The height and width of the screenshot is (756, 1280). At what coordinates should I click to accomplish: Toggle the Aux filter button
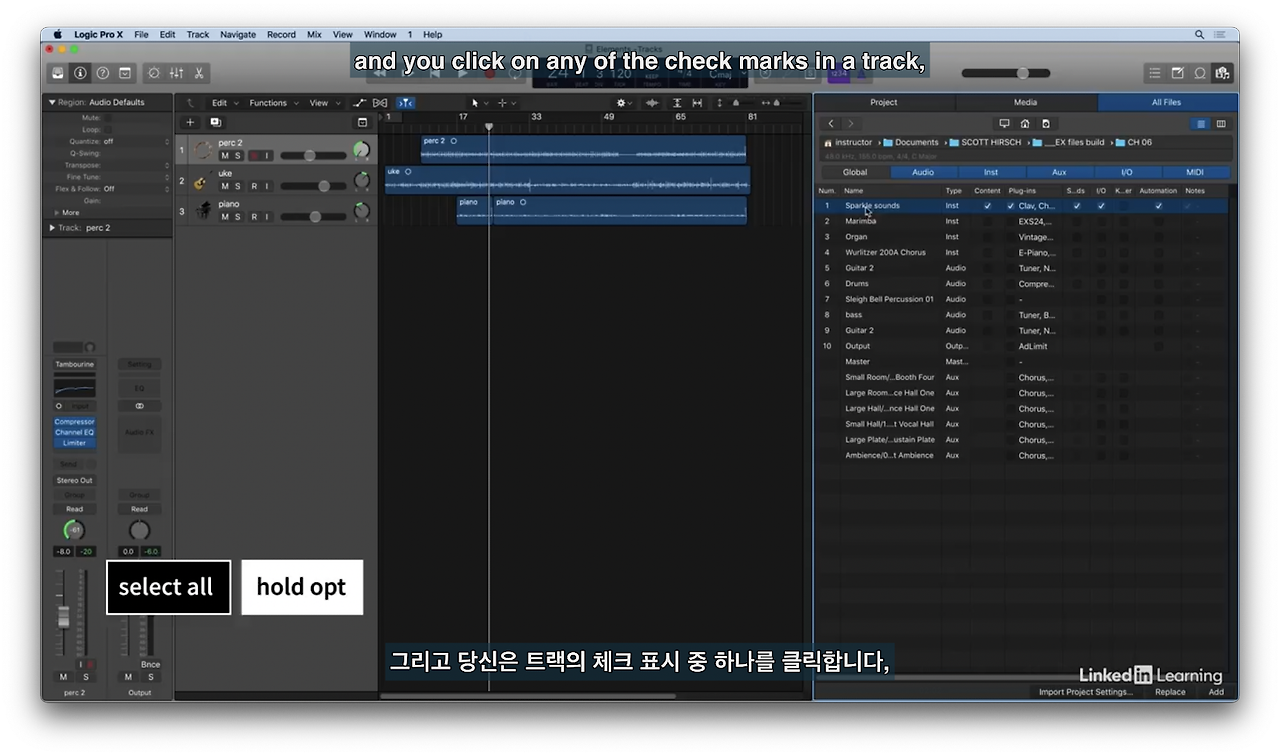point(1059,172)
